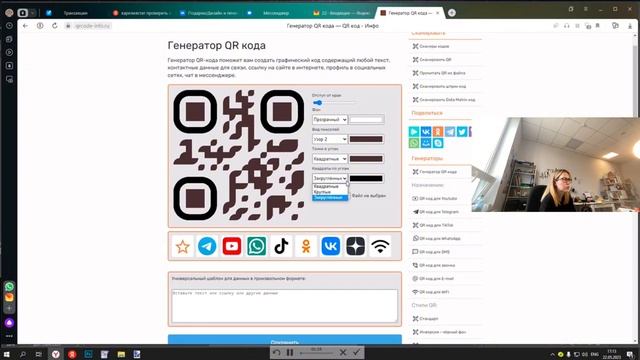Open 'Генератор QR кода' sidebar link
The image size is (640, 360).
click(438, 172)
